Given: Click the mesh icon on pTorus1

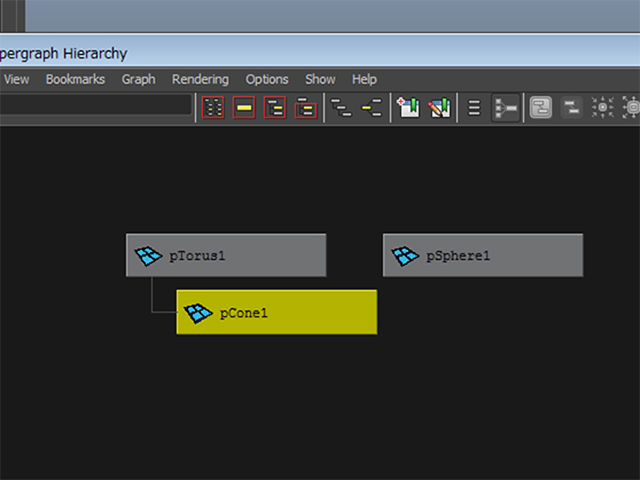Looking at the screenshot, I should 148,256.
